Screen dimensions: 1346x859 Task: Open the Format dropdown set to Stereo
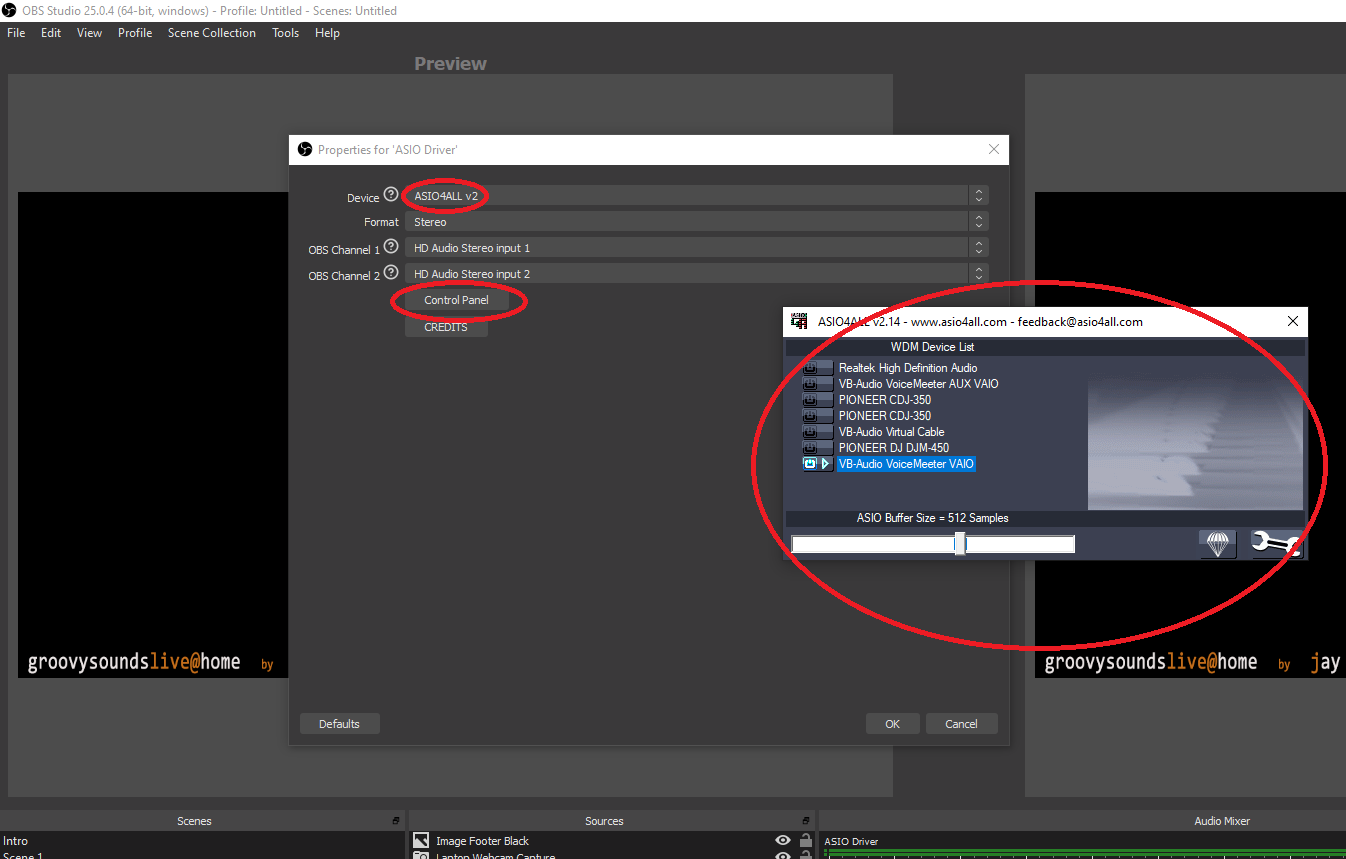(698, 222)
